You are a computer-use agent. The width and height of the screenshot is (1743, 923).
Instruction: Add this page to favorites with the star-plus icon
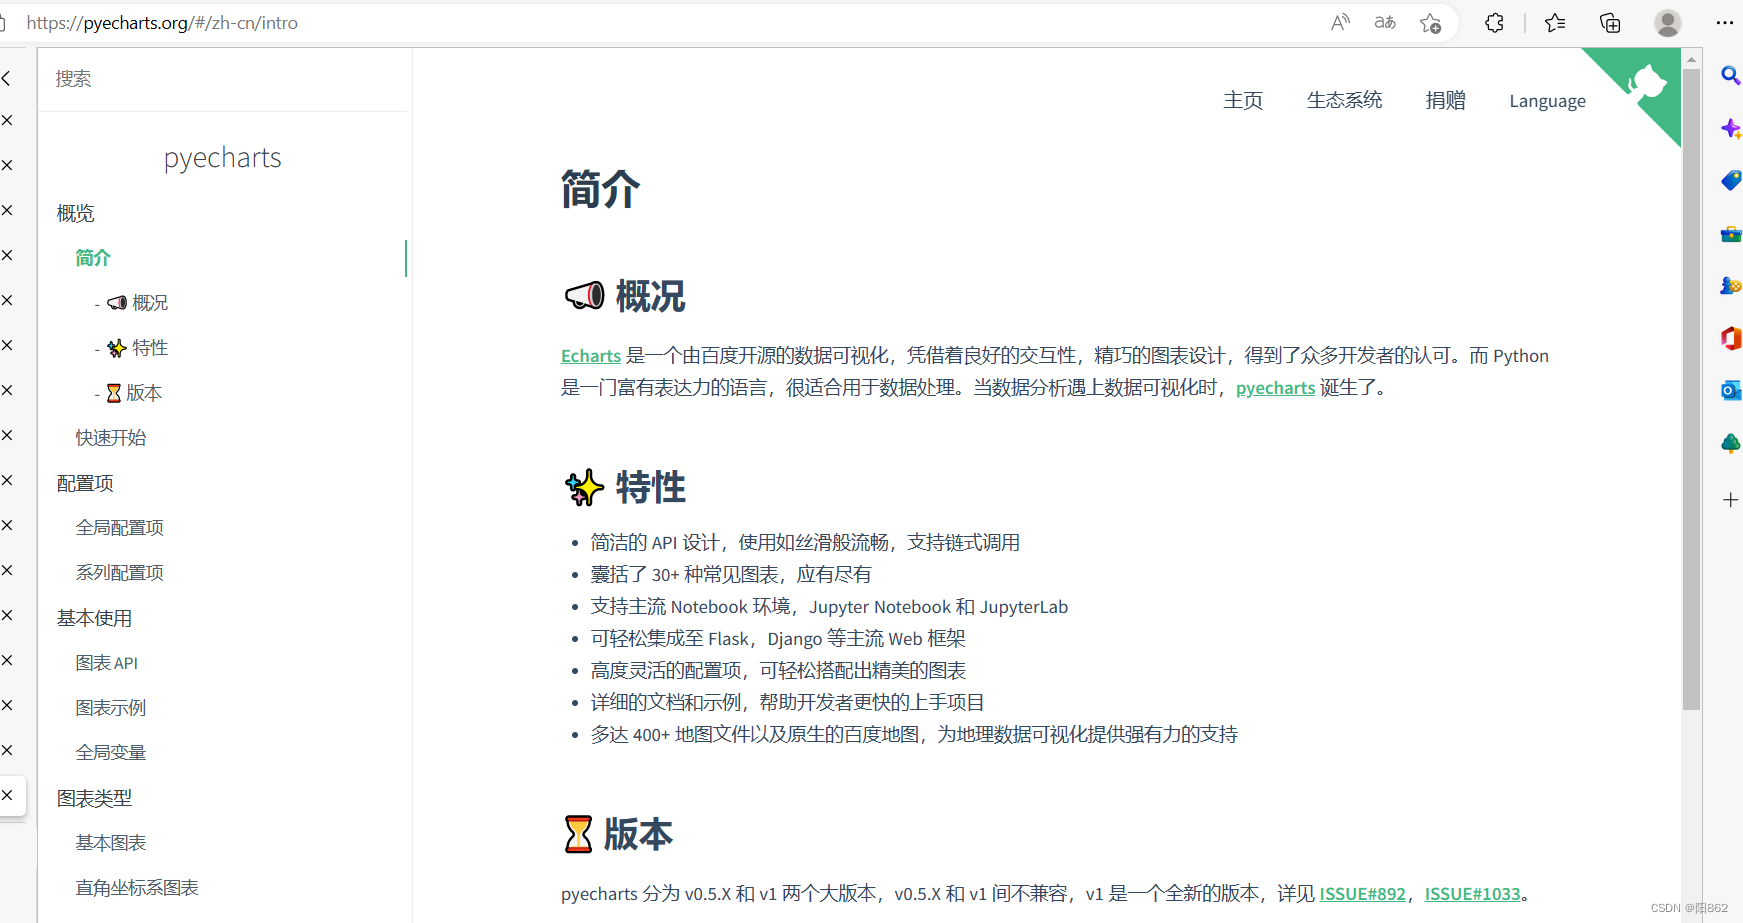1431,23
